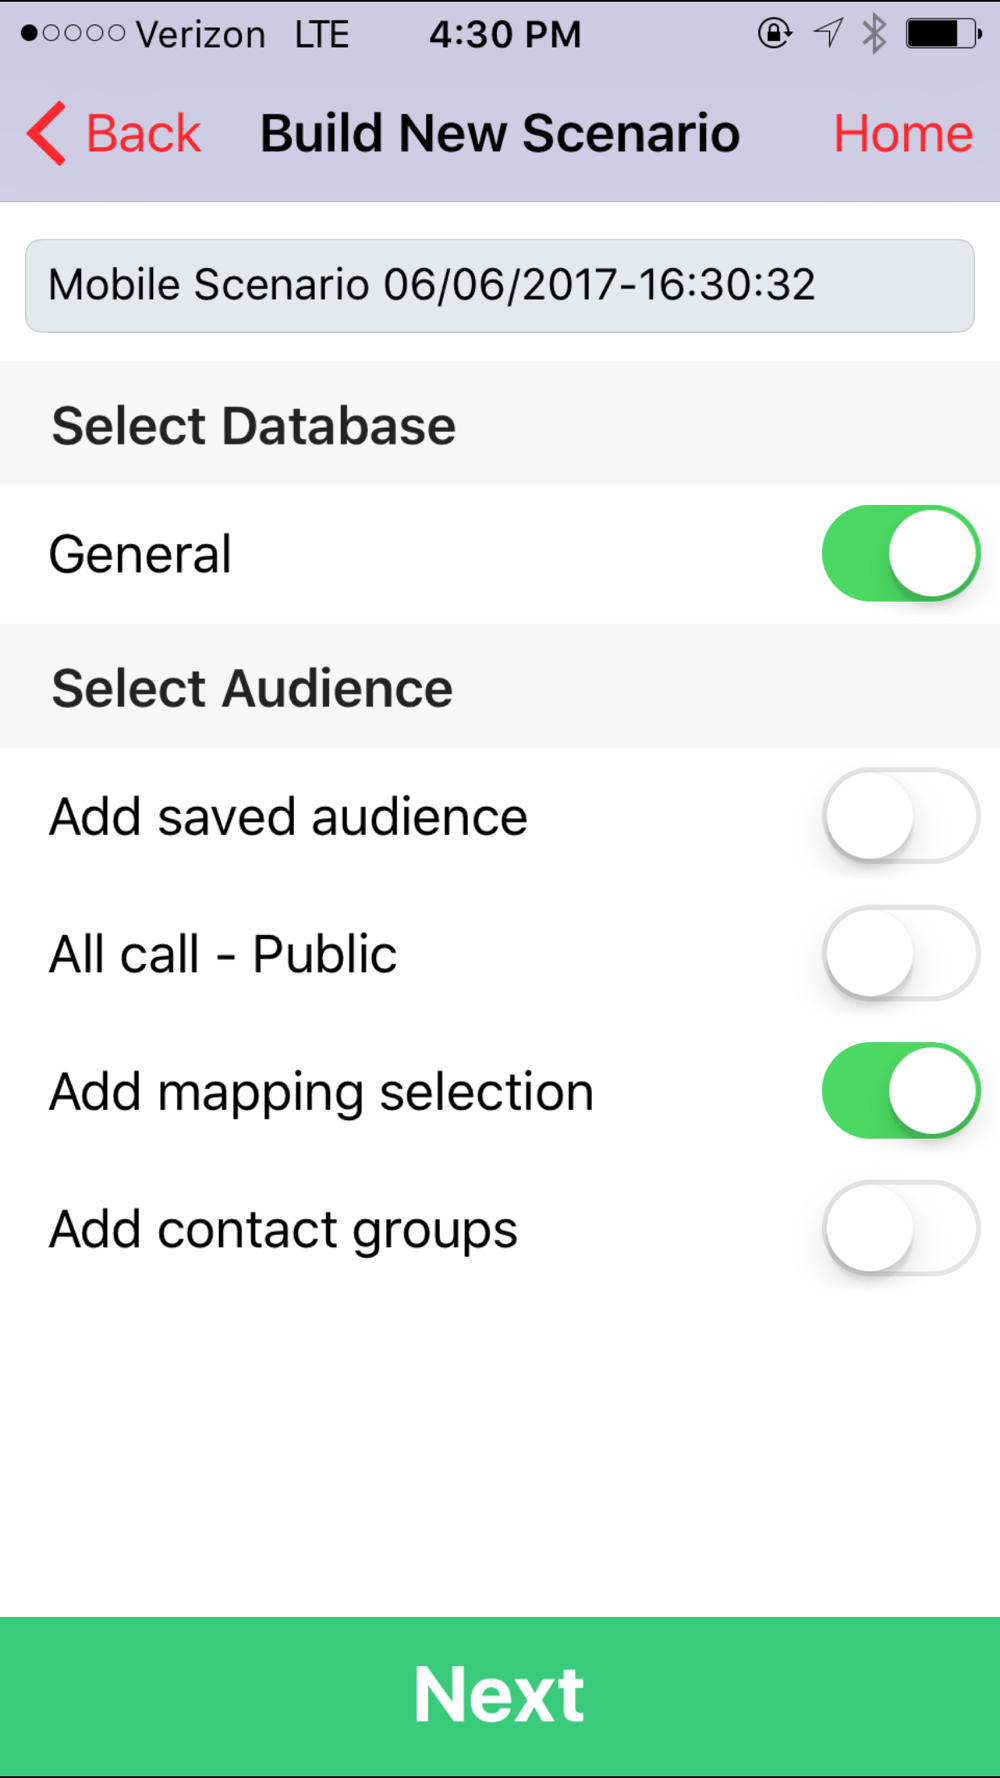This screenshot has height=1778, width=1000.
Task: Edit the Mobile Scenario name field
Action: point(500,286)
